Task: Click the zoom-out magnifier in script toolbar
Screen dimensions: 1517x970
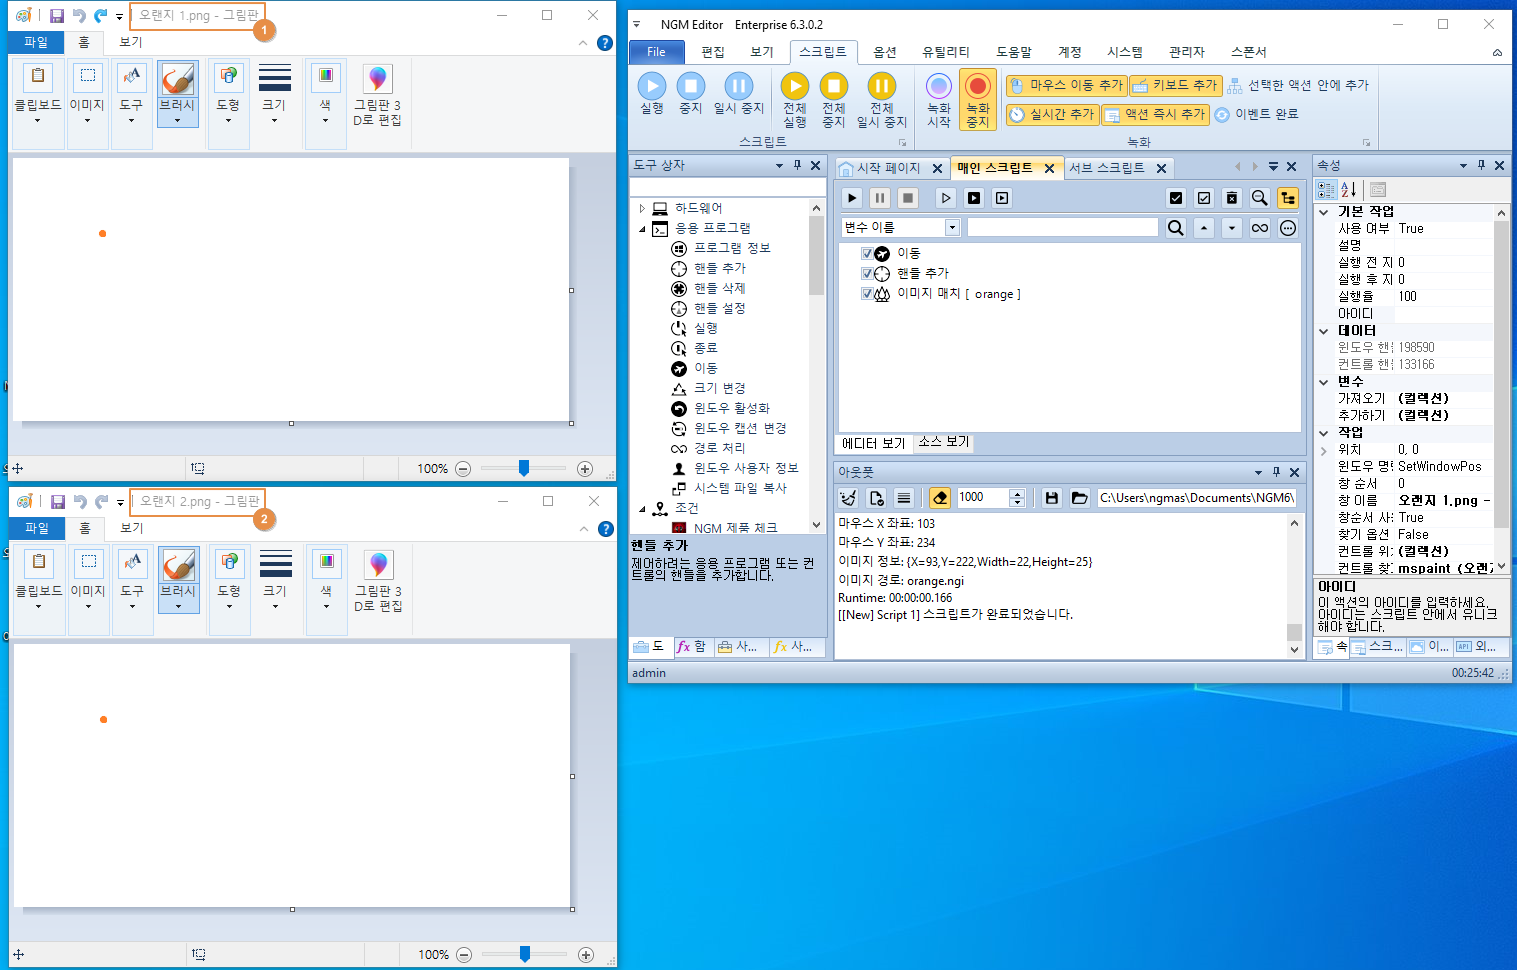Action: (1260, 198)
